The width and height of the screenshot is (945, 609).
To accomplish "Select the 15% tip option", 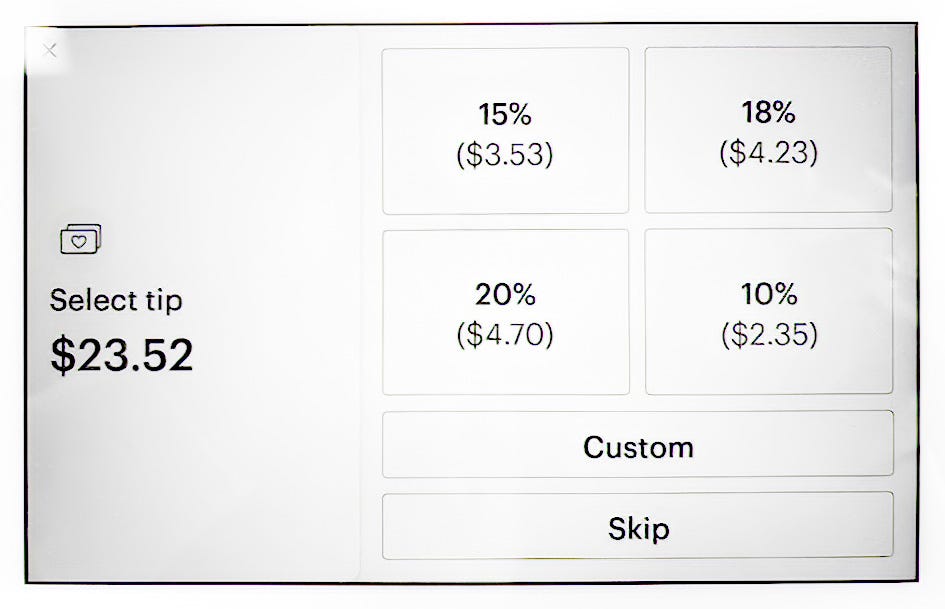I will 505,131.
